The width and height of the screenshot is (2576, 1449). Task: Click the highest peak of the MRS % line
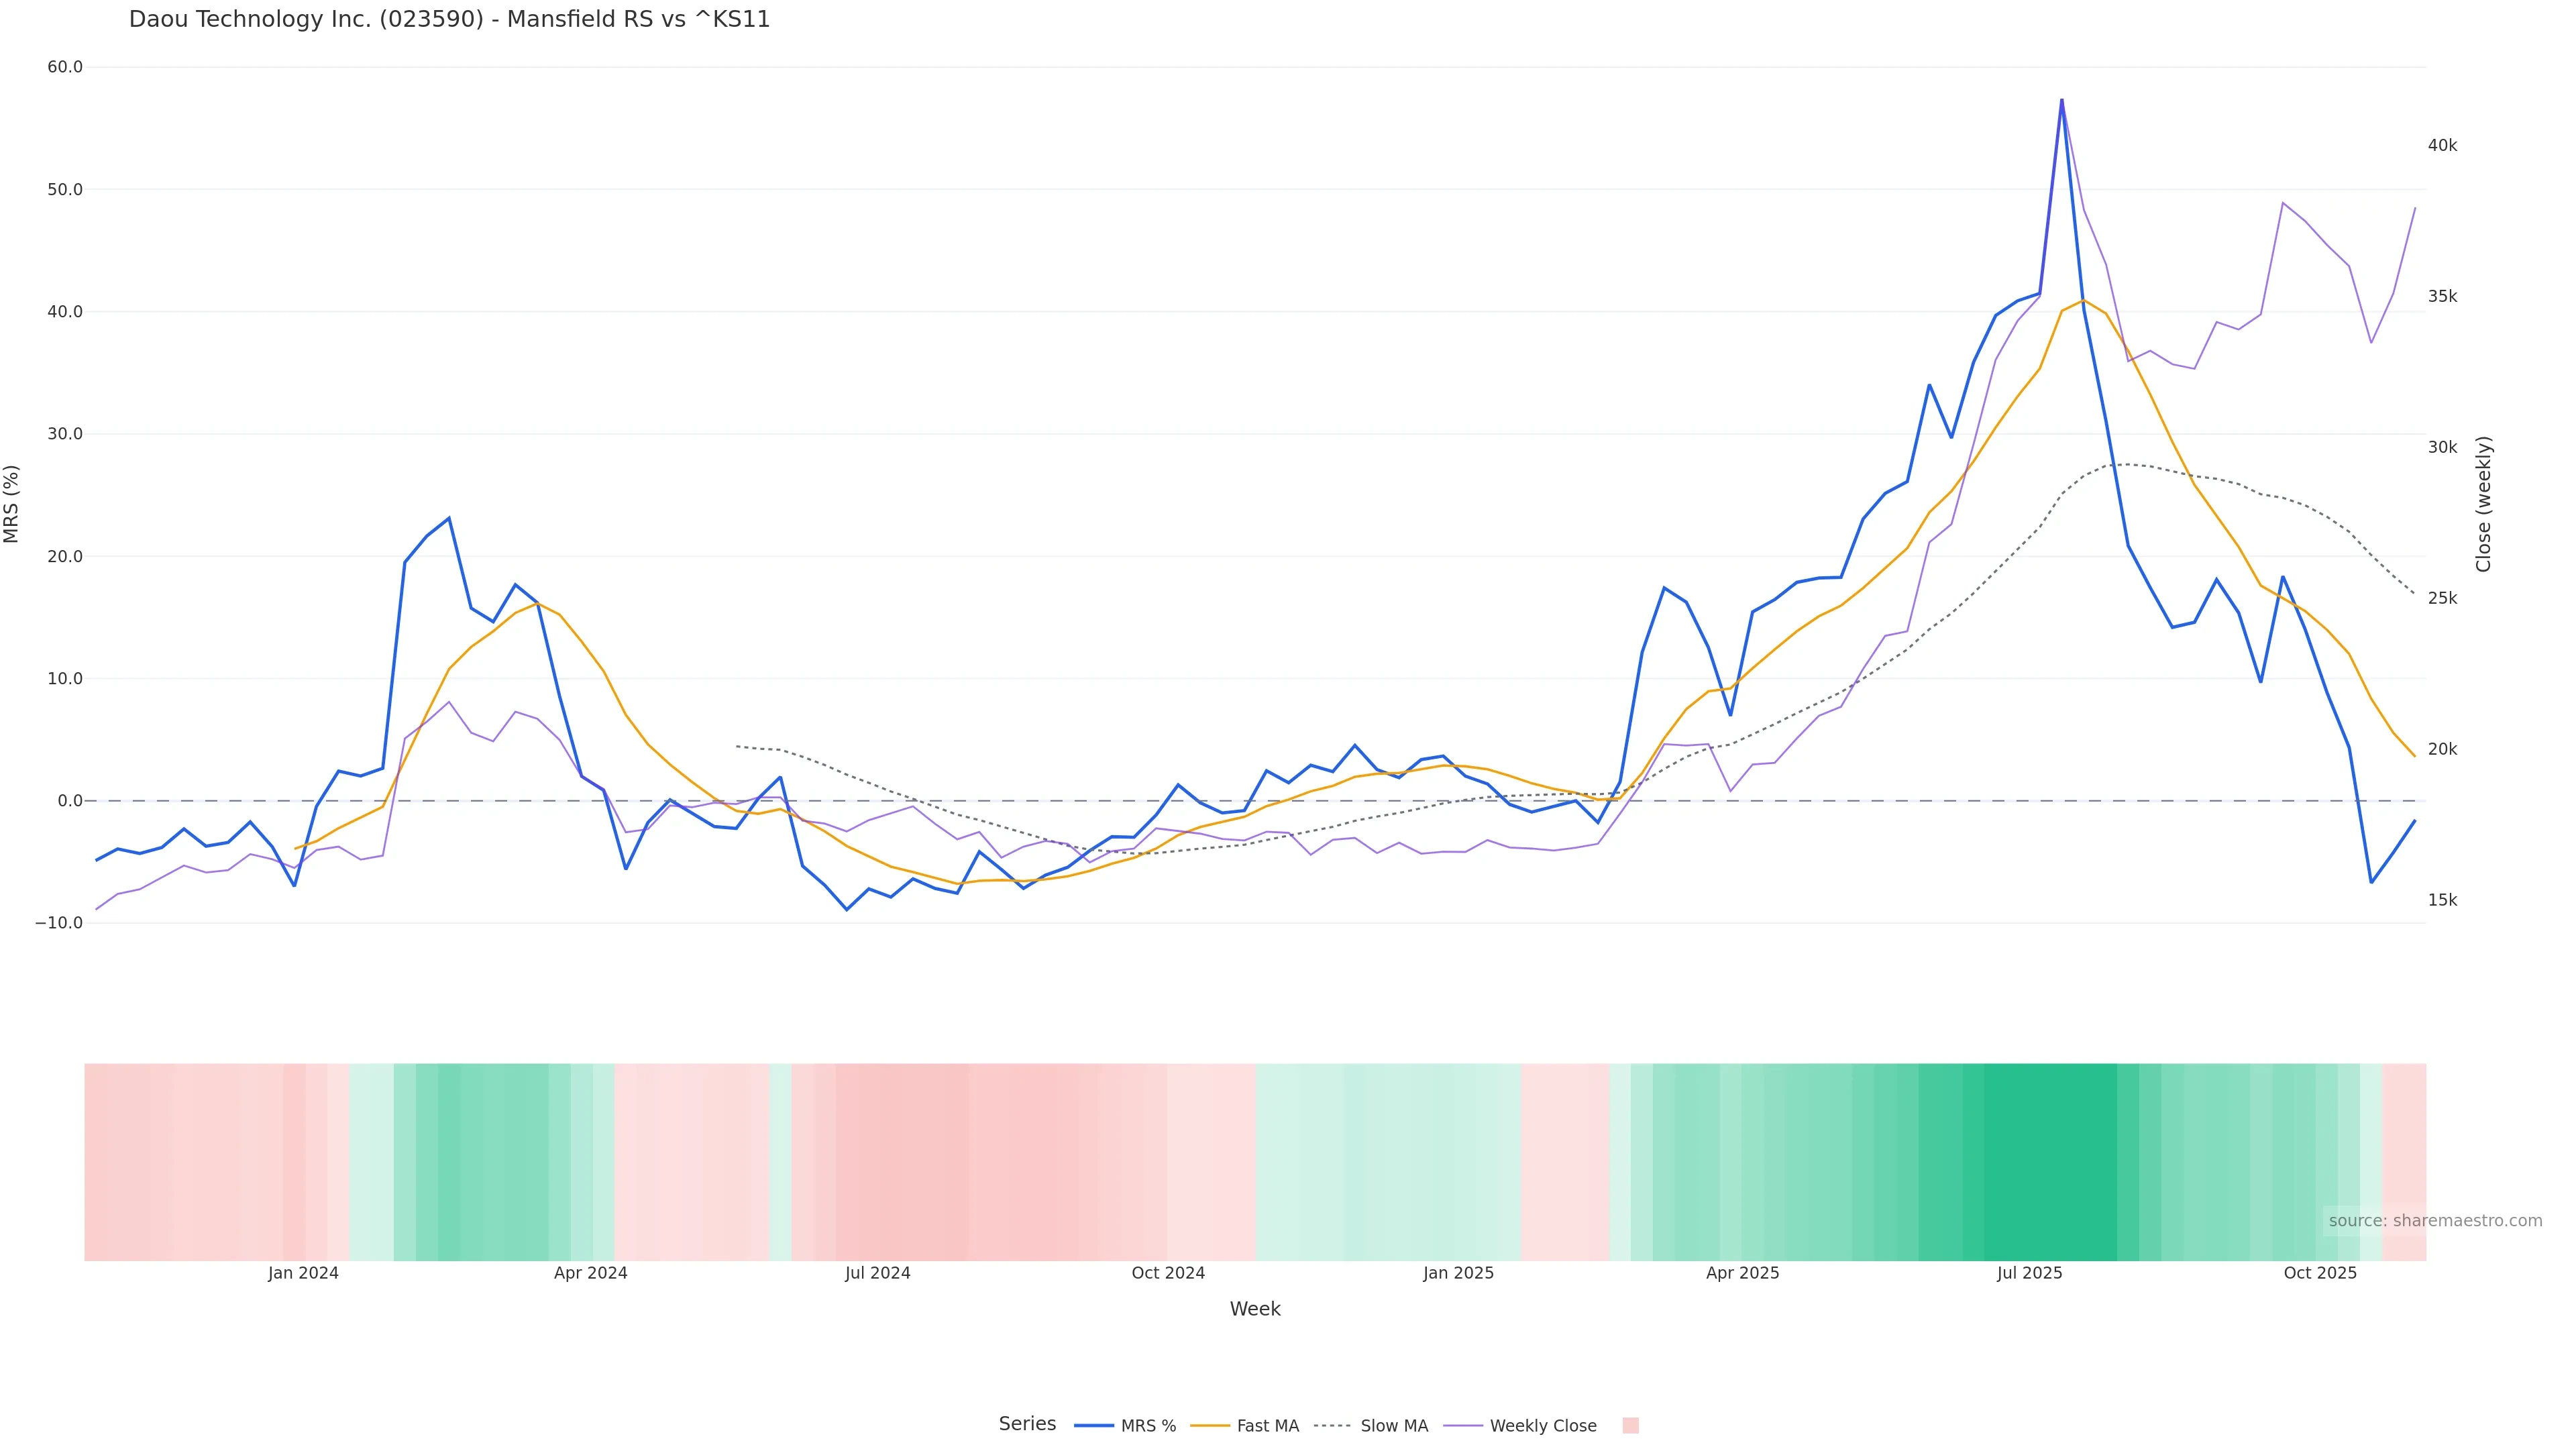[2061, 100]
